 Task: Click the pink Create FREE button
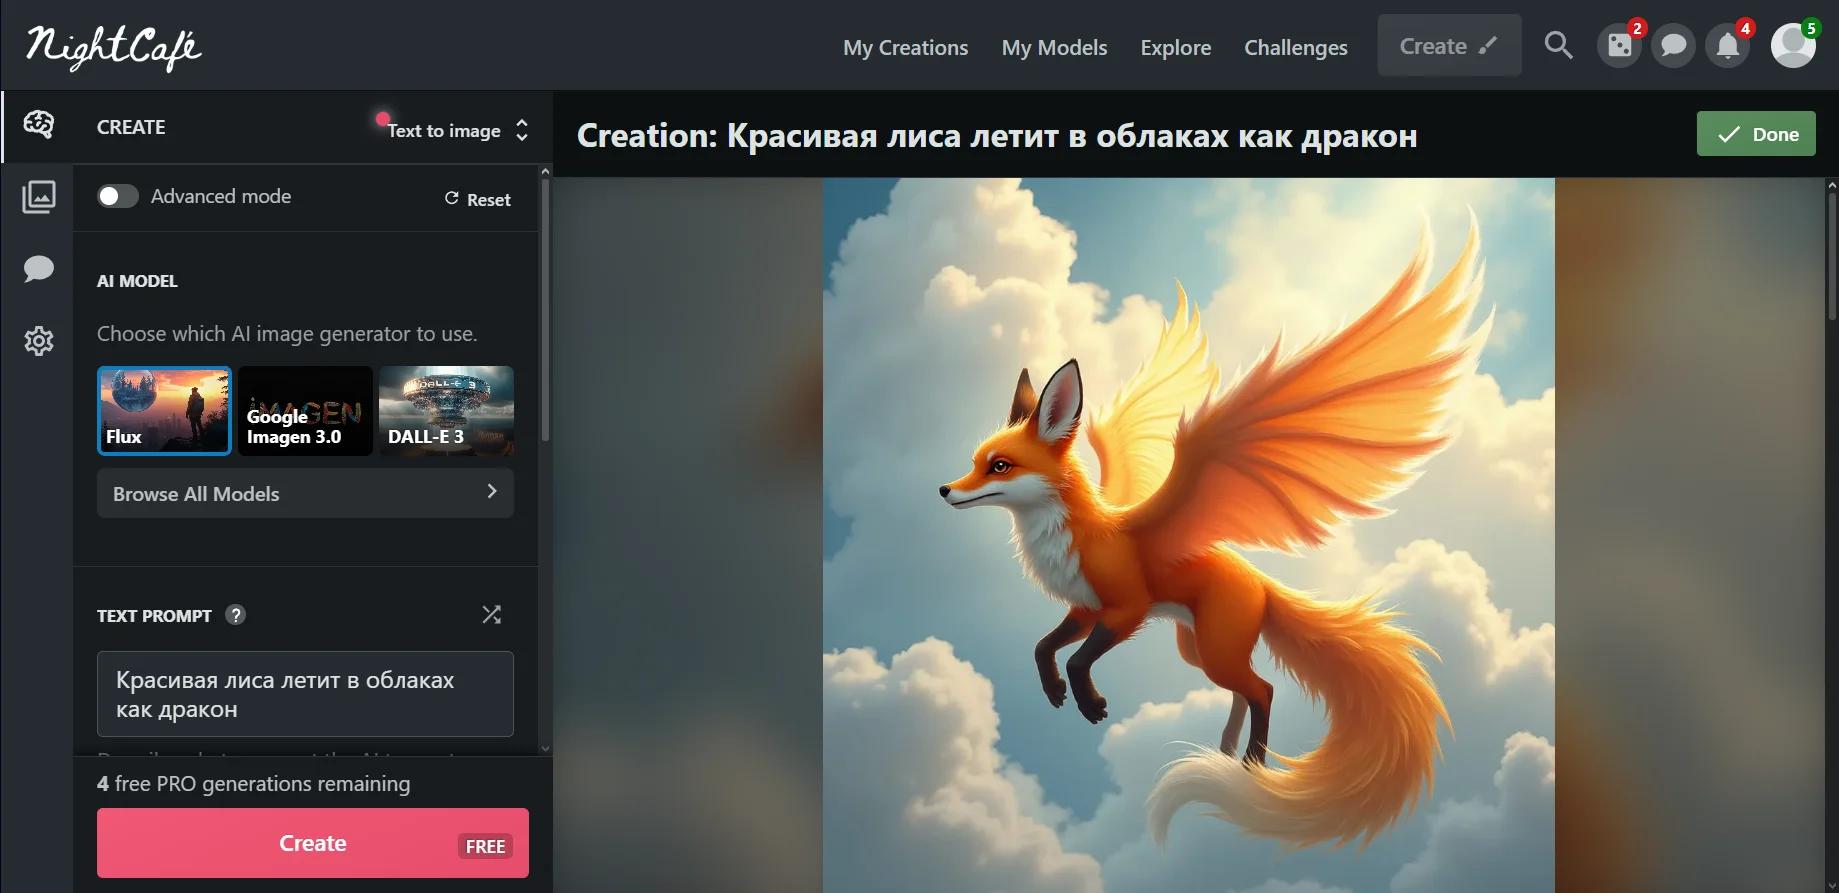[x=313, y=843]
